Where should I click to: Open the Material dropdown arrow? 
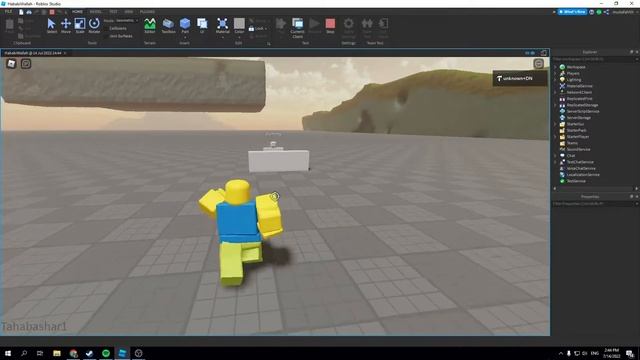222,38
